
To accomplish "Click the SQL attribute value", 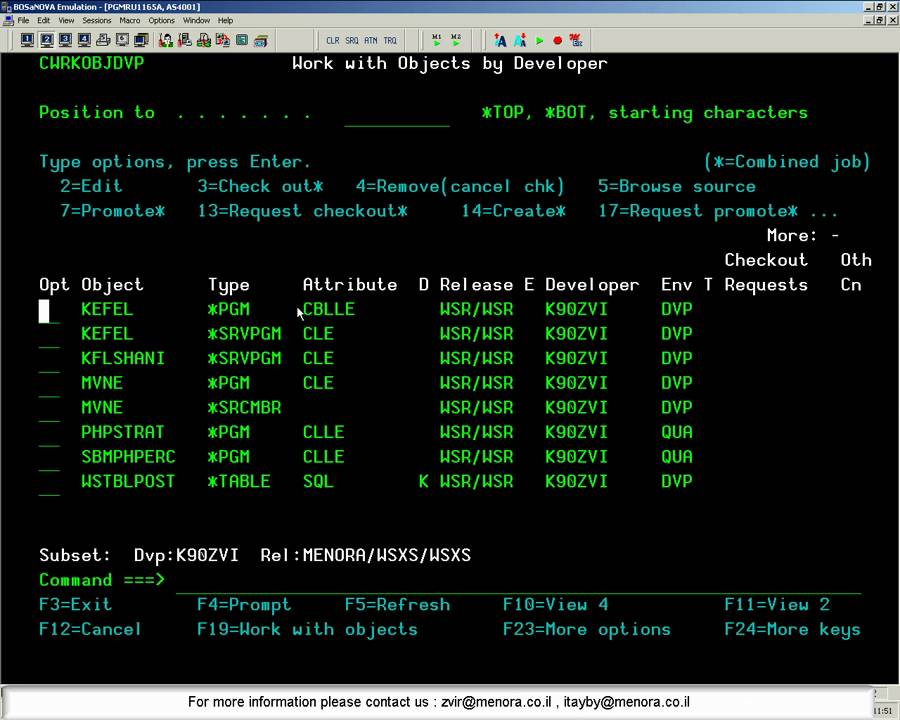I will (318, 481).
